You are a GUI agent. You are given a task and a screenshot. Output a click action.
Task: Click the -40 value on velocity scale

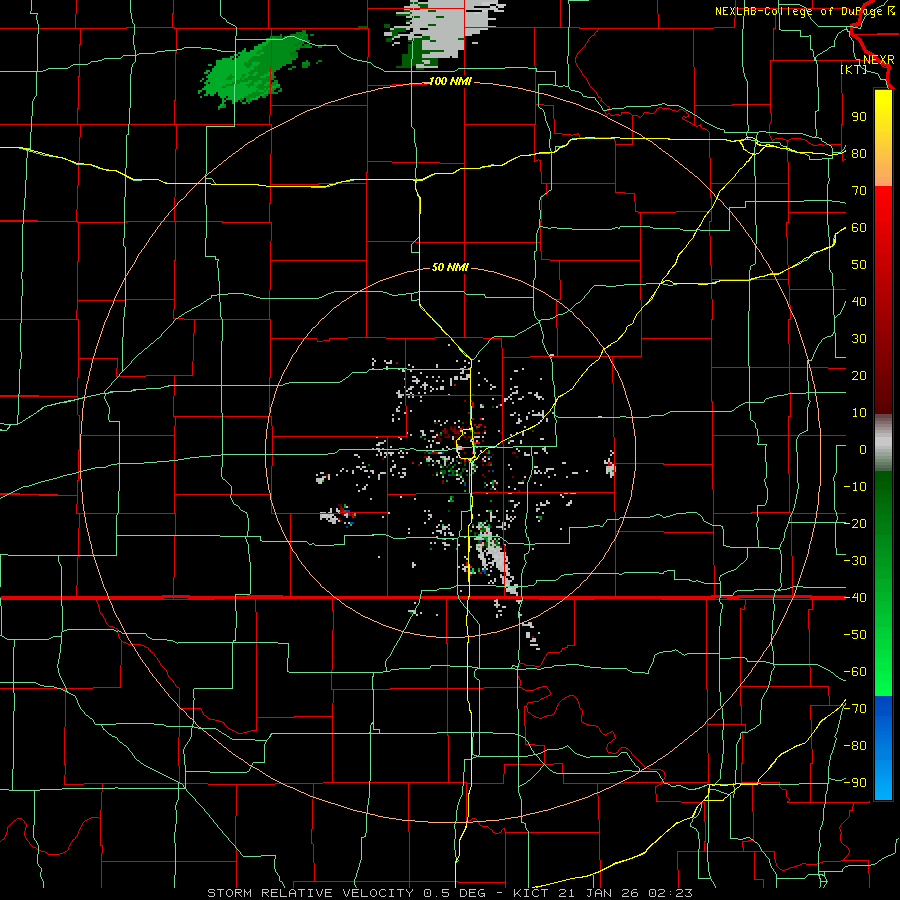[x=855, y=598]
